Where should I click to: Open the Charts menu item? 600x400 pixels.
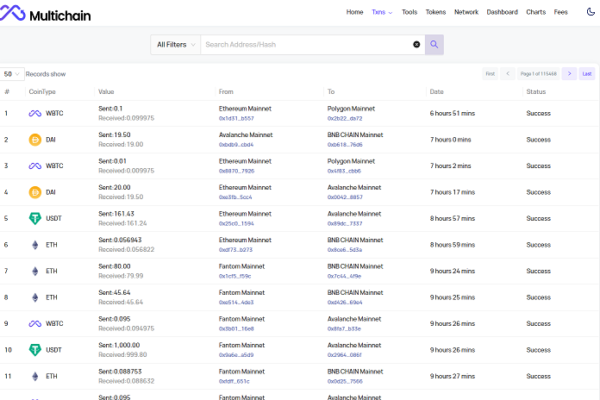[536, 12]
